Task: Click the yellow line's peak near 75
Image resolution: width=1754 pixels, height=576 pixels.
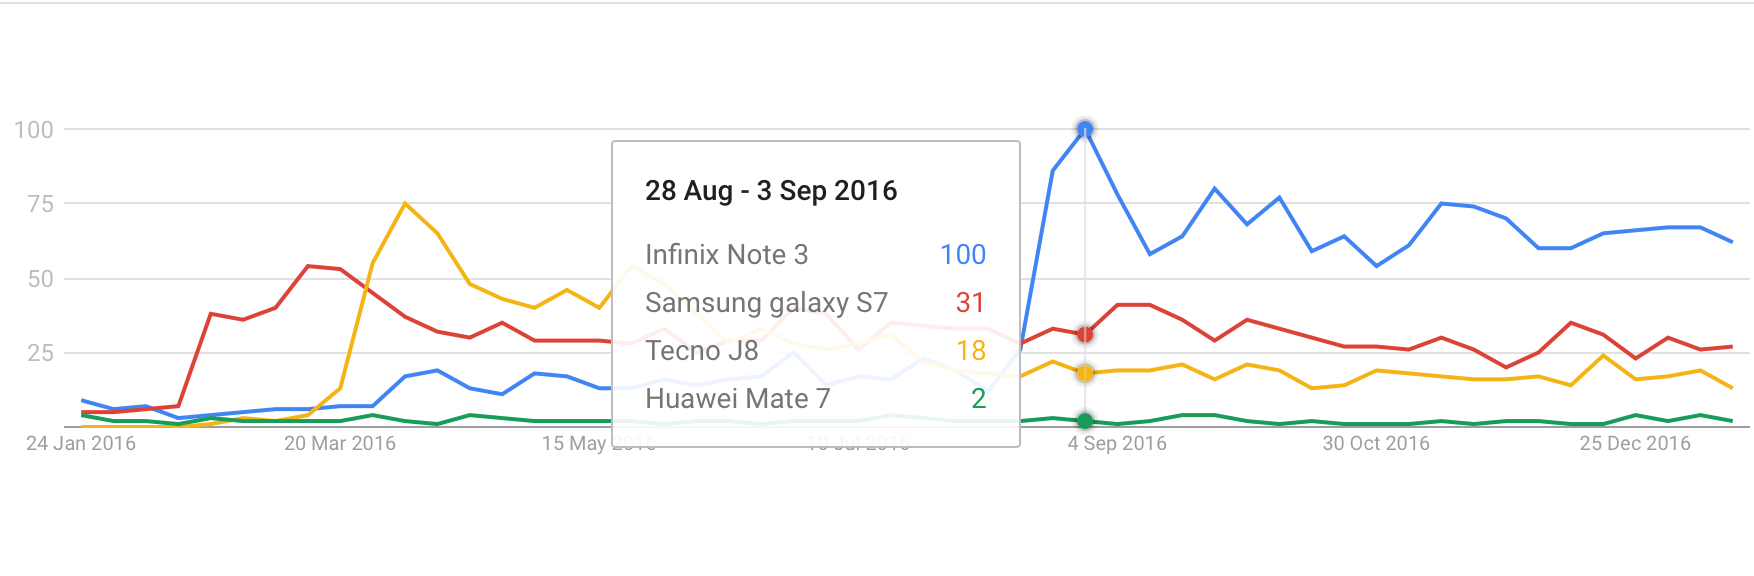Action: tap(405, 204)
